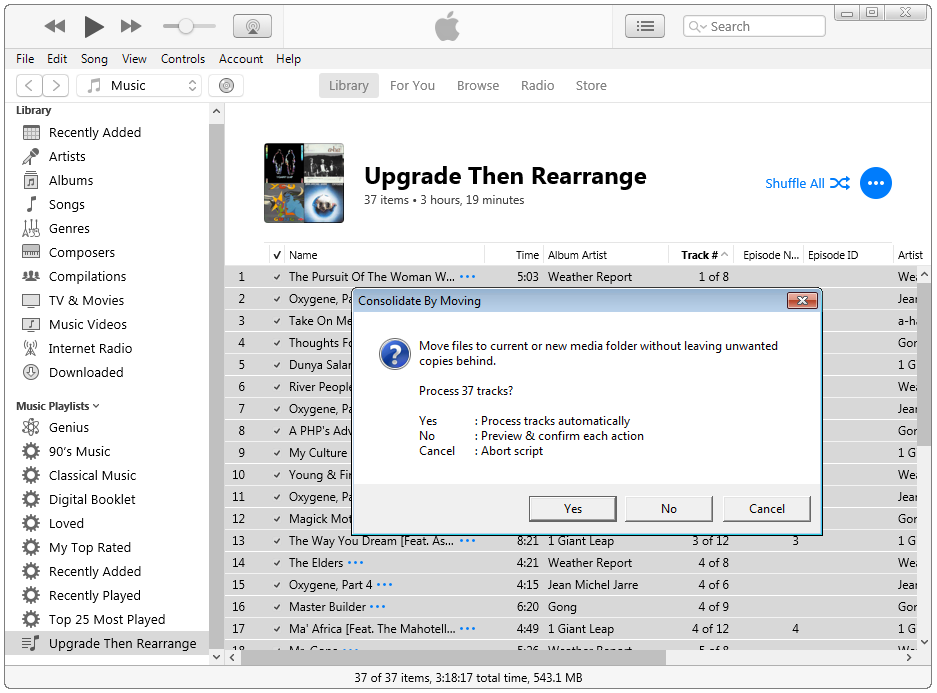The height and width of the screenshot is (693, 937).
Task: Open the Recently Played smart playlist
Action: (x=95, y=596)
